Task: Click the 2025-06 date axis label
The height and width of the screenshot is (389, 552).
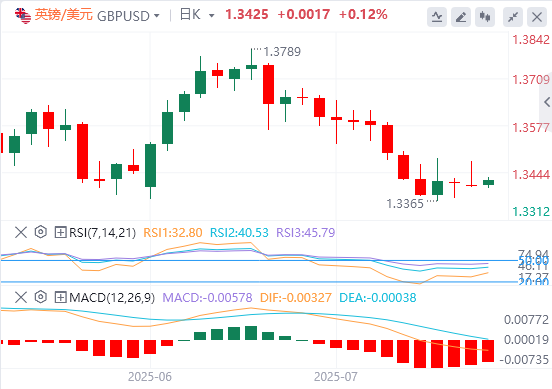Action: pos(150,377)
